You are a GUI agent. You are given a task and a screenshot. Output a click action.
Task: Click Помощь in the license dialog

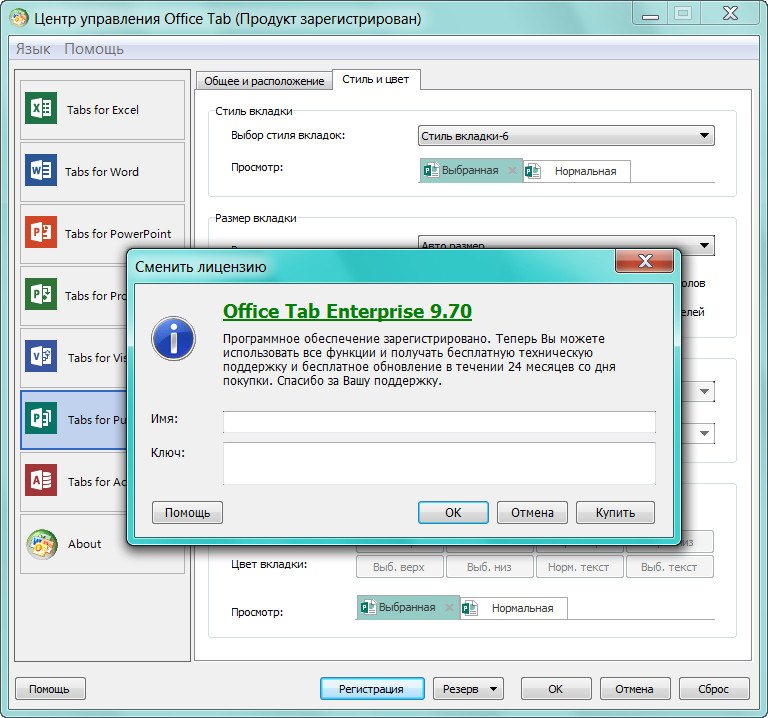(x=187, y=512)
